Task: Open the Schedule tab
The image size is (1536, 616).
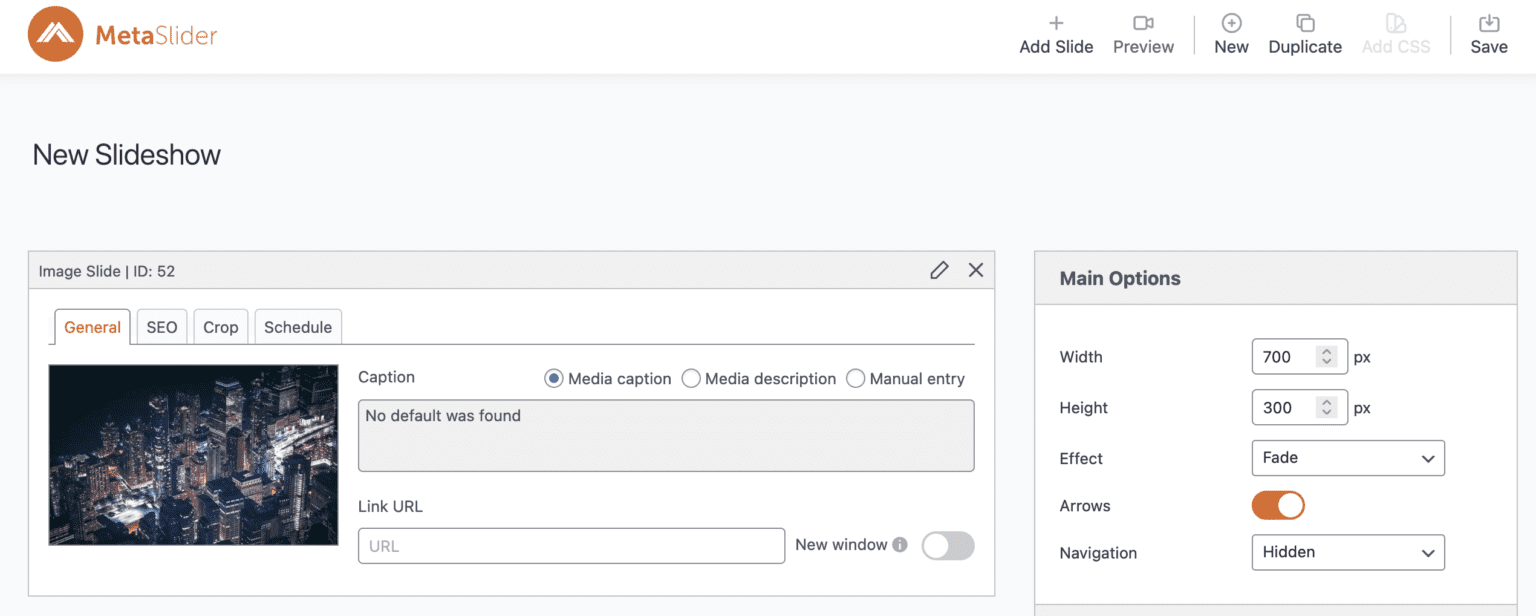Action: pyautogui.click(x=297, y=326)
